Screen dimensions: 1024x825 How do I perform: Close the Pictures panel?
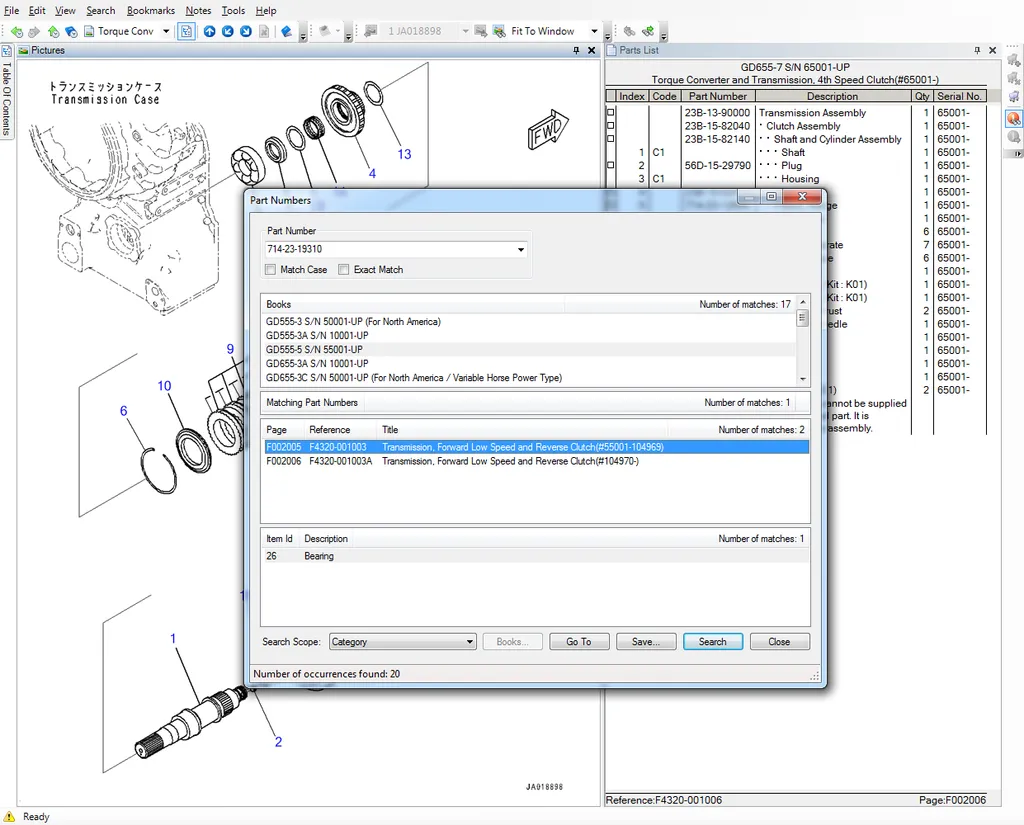point(592,50)
